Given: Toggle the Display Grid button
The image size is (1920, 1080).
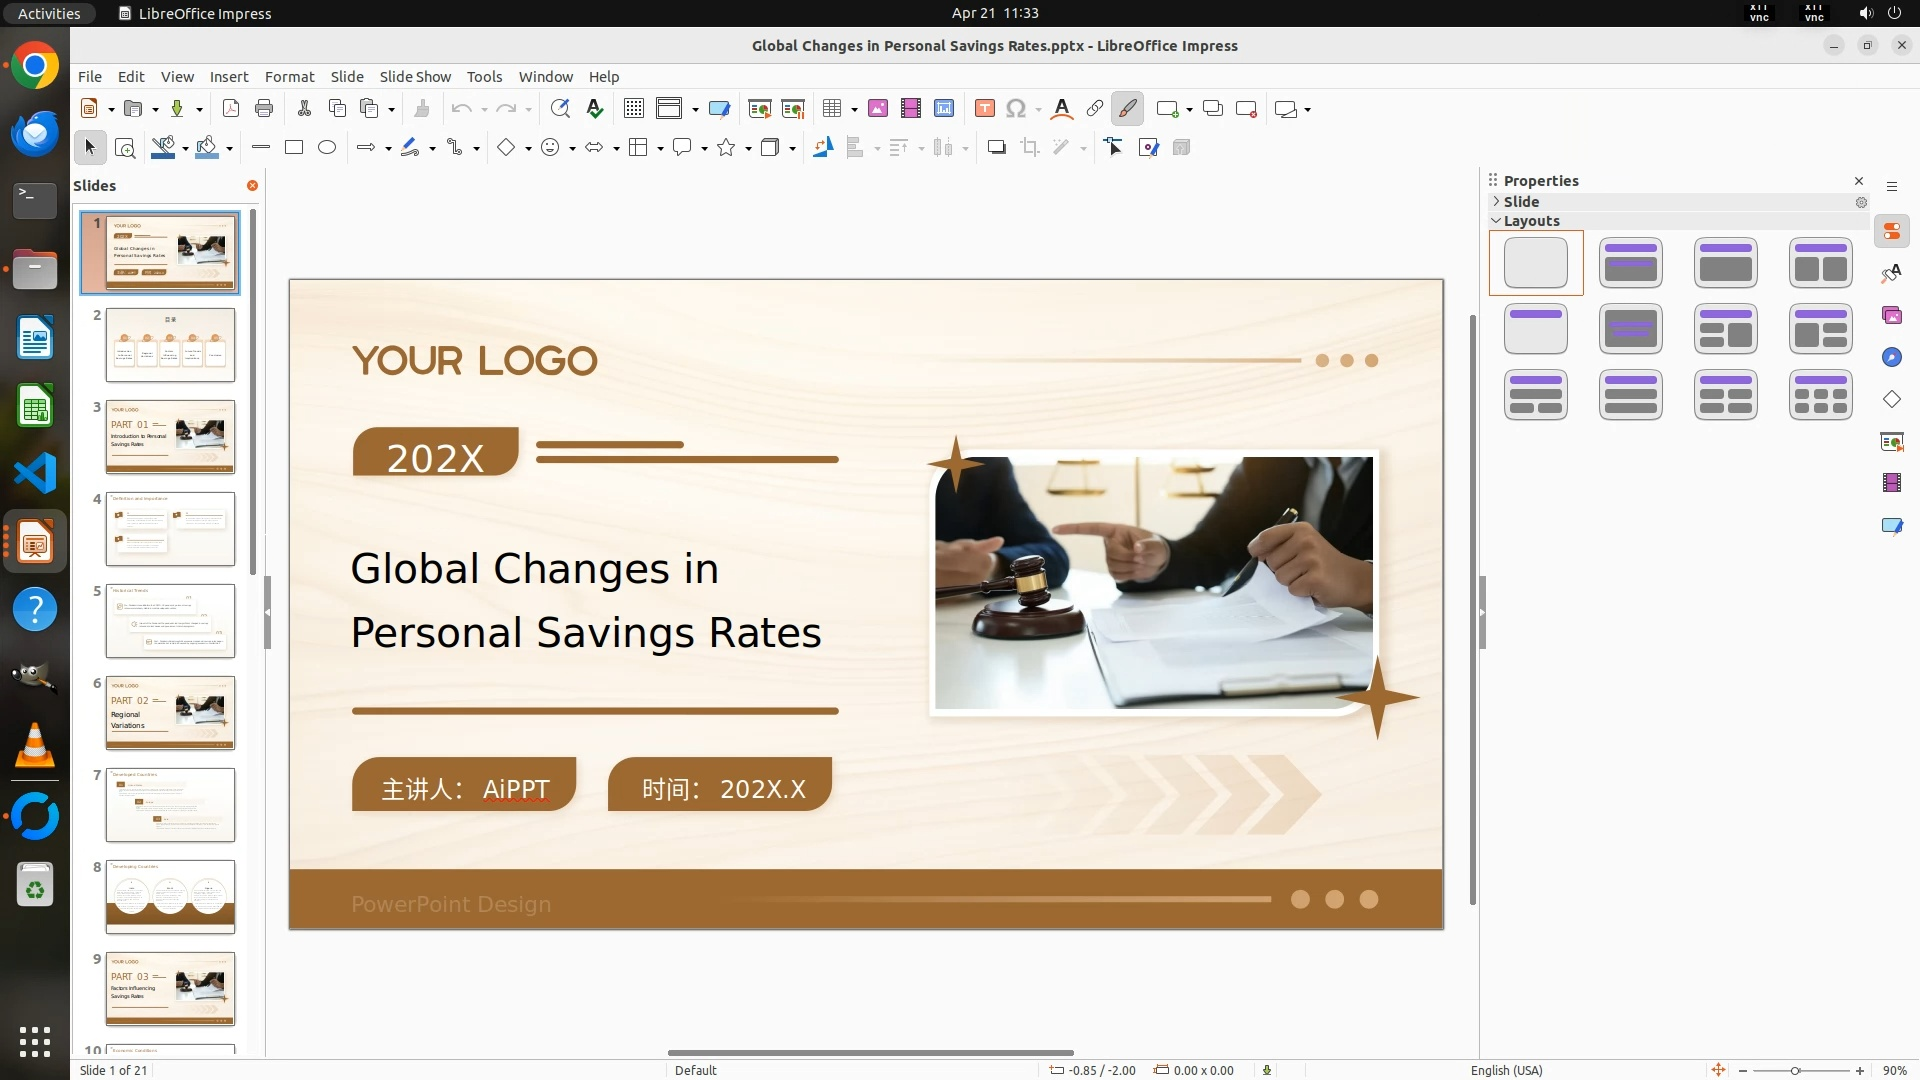Looking at the screenshot, I should (x=634, y=109).
